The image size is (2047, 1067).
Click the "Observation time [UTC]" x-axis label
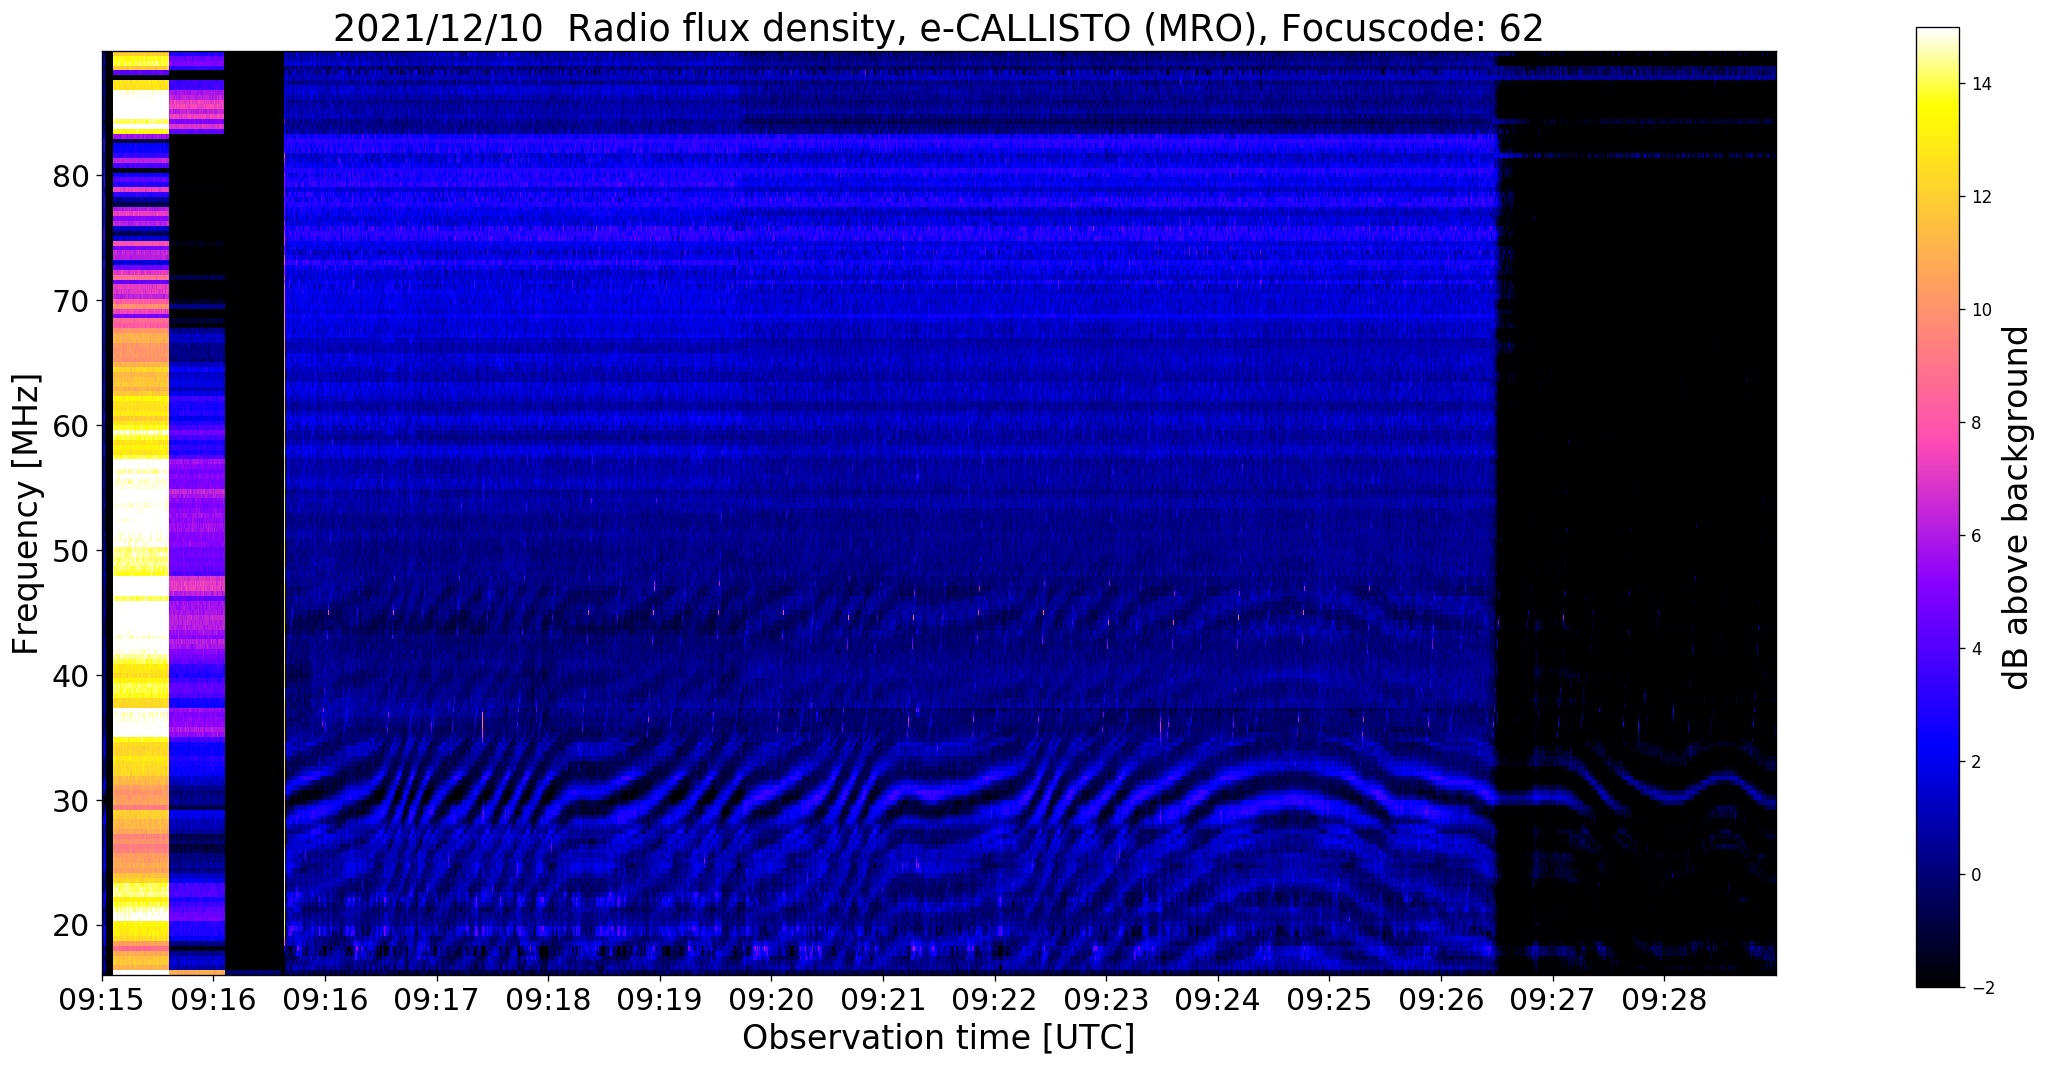(938, 1038)
